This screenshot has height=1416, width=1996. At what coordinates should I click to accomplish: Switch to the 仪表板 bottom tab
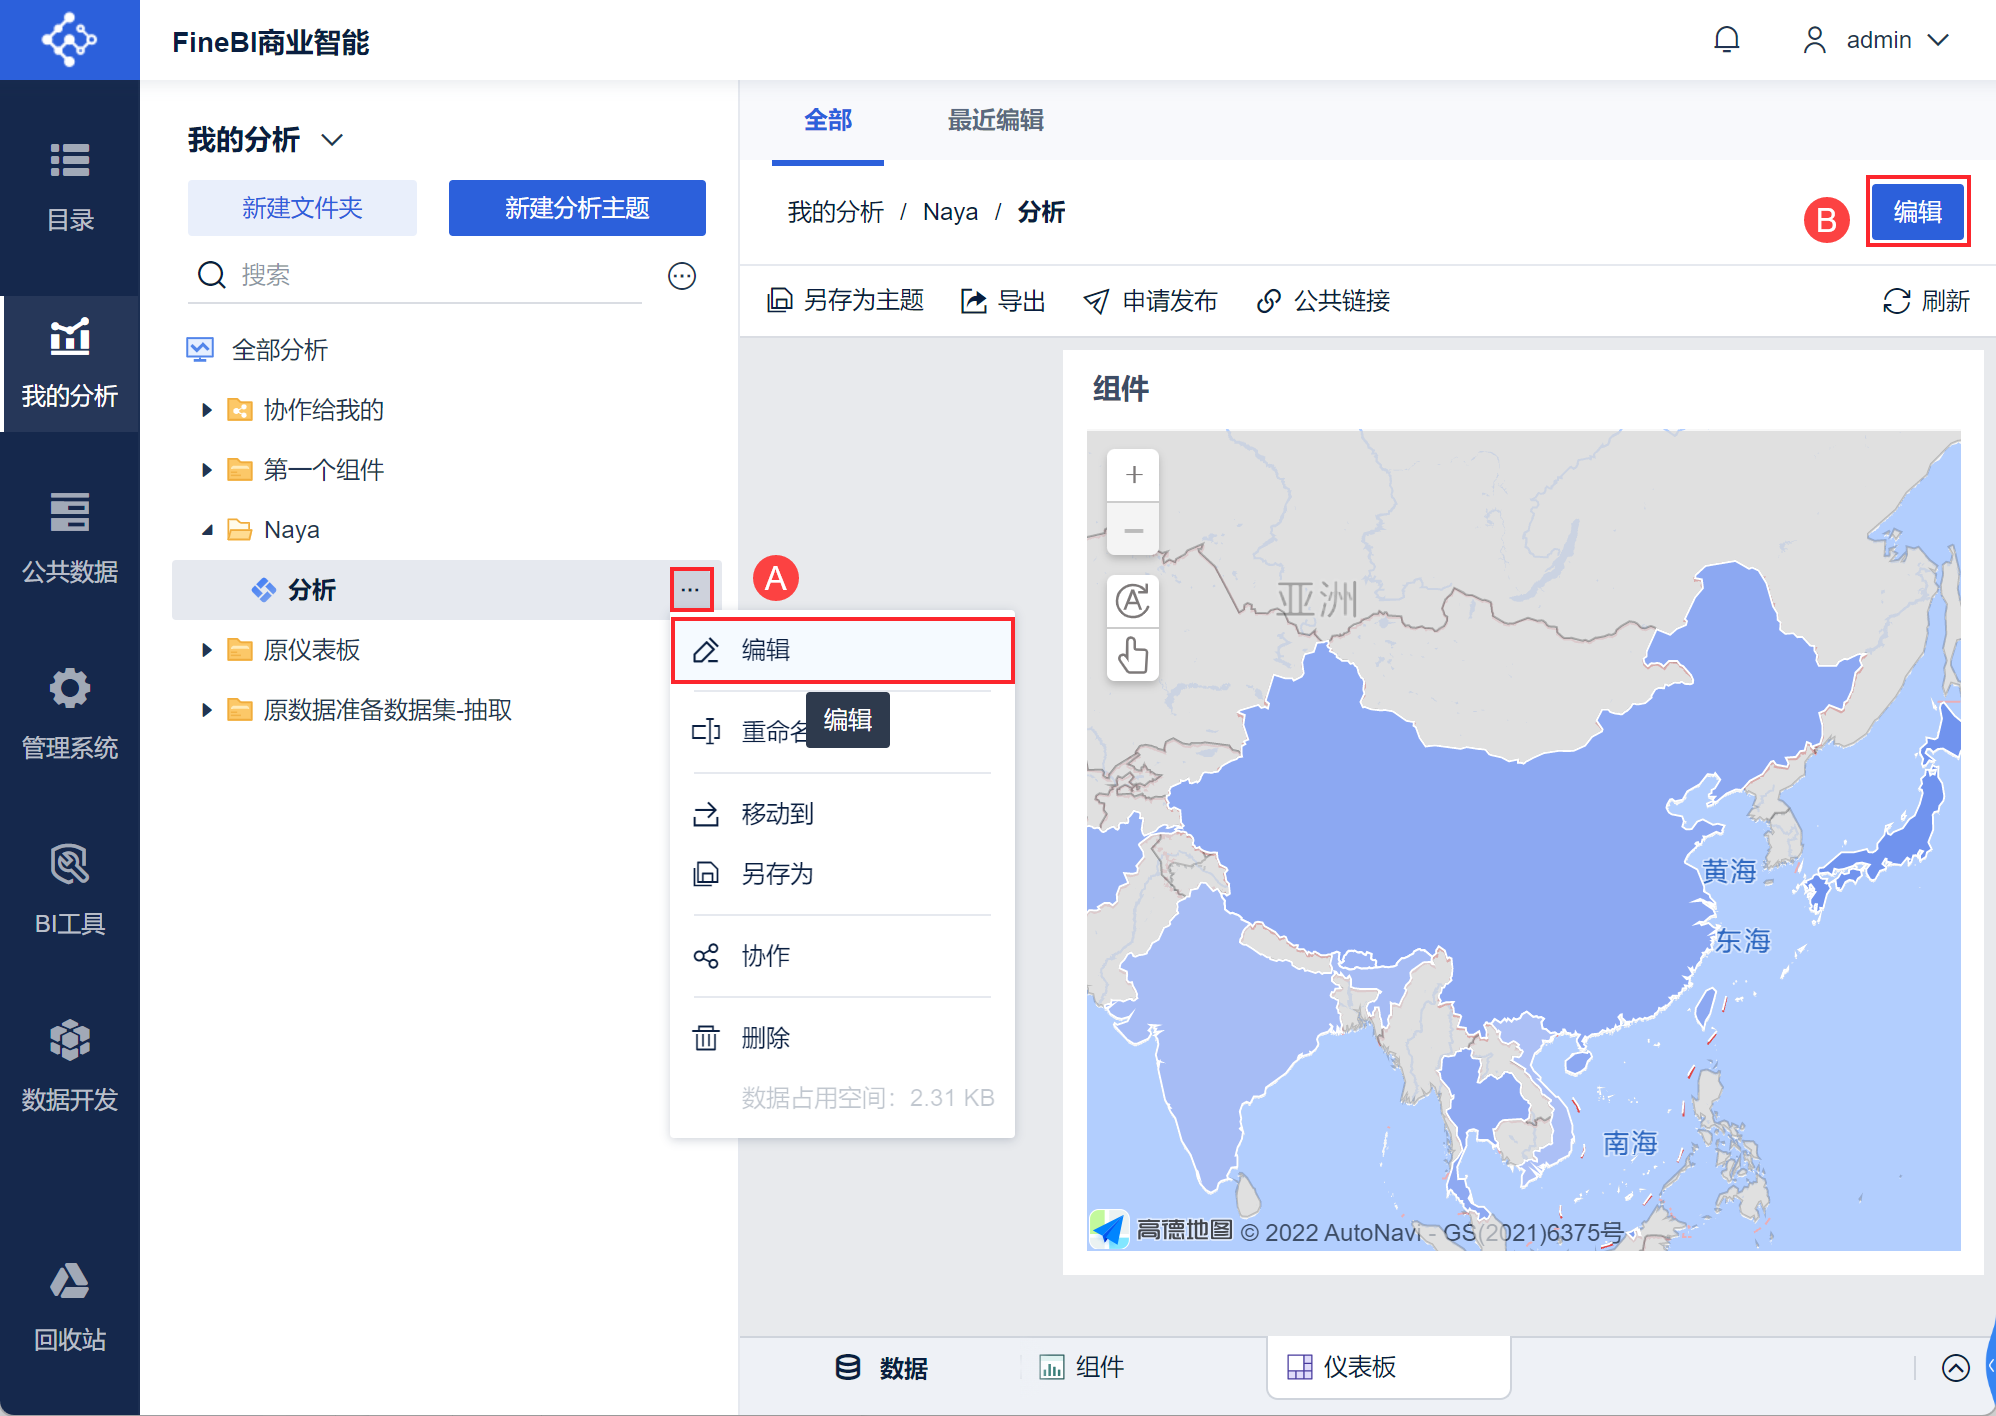[1358, 1367]
